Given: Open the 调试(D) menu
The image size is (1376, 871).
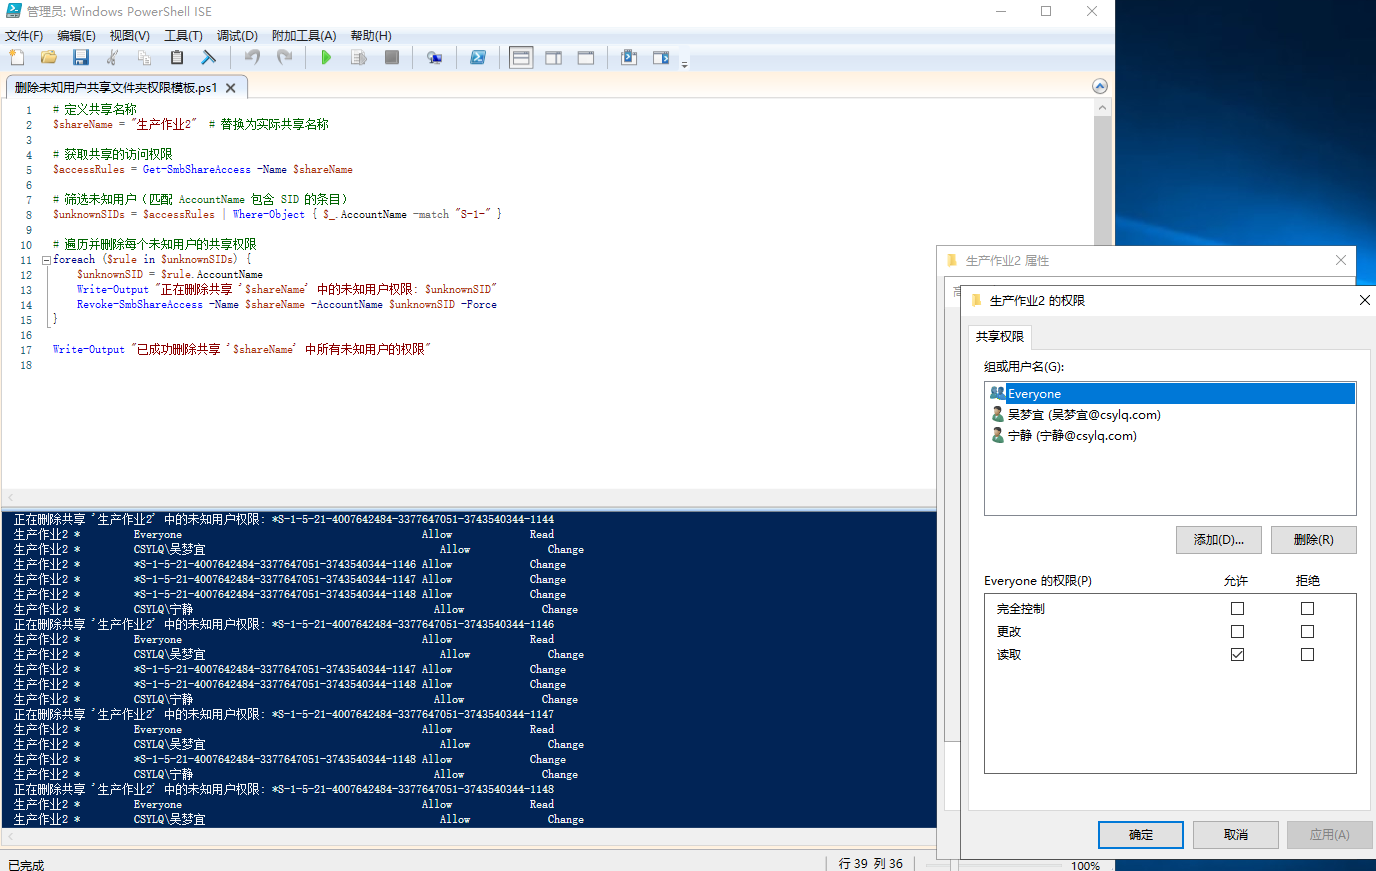Looking at the screenshot, I should [x=237, y=35].
